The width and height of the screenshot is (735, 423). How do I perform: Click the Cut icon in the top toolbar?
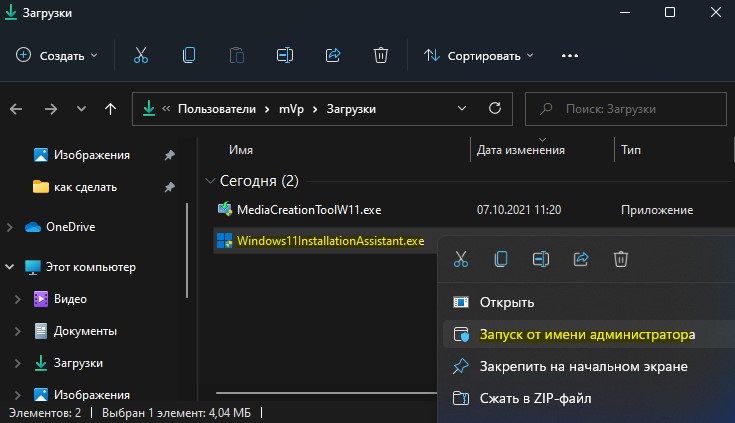click(141, 55)
